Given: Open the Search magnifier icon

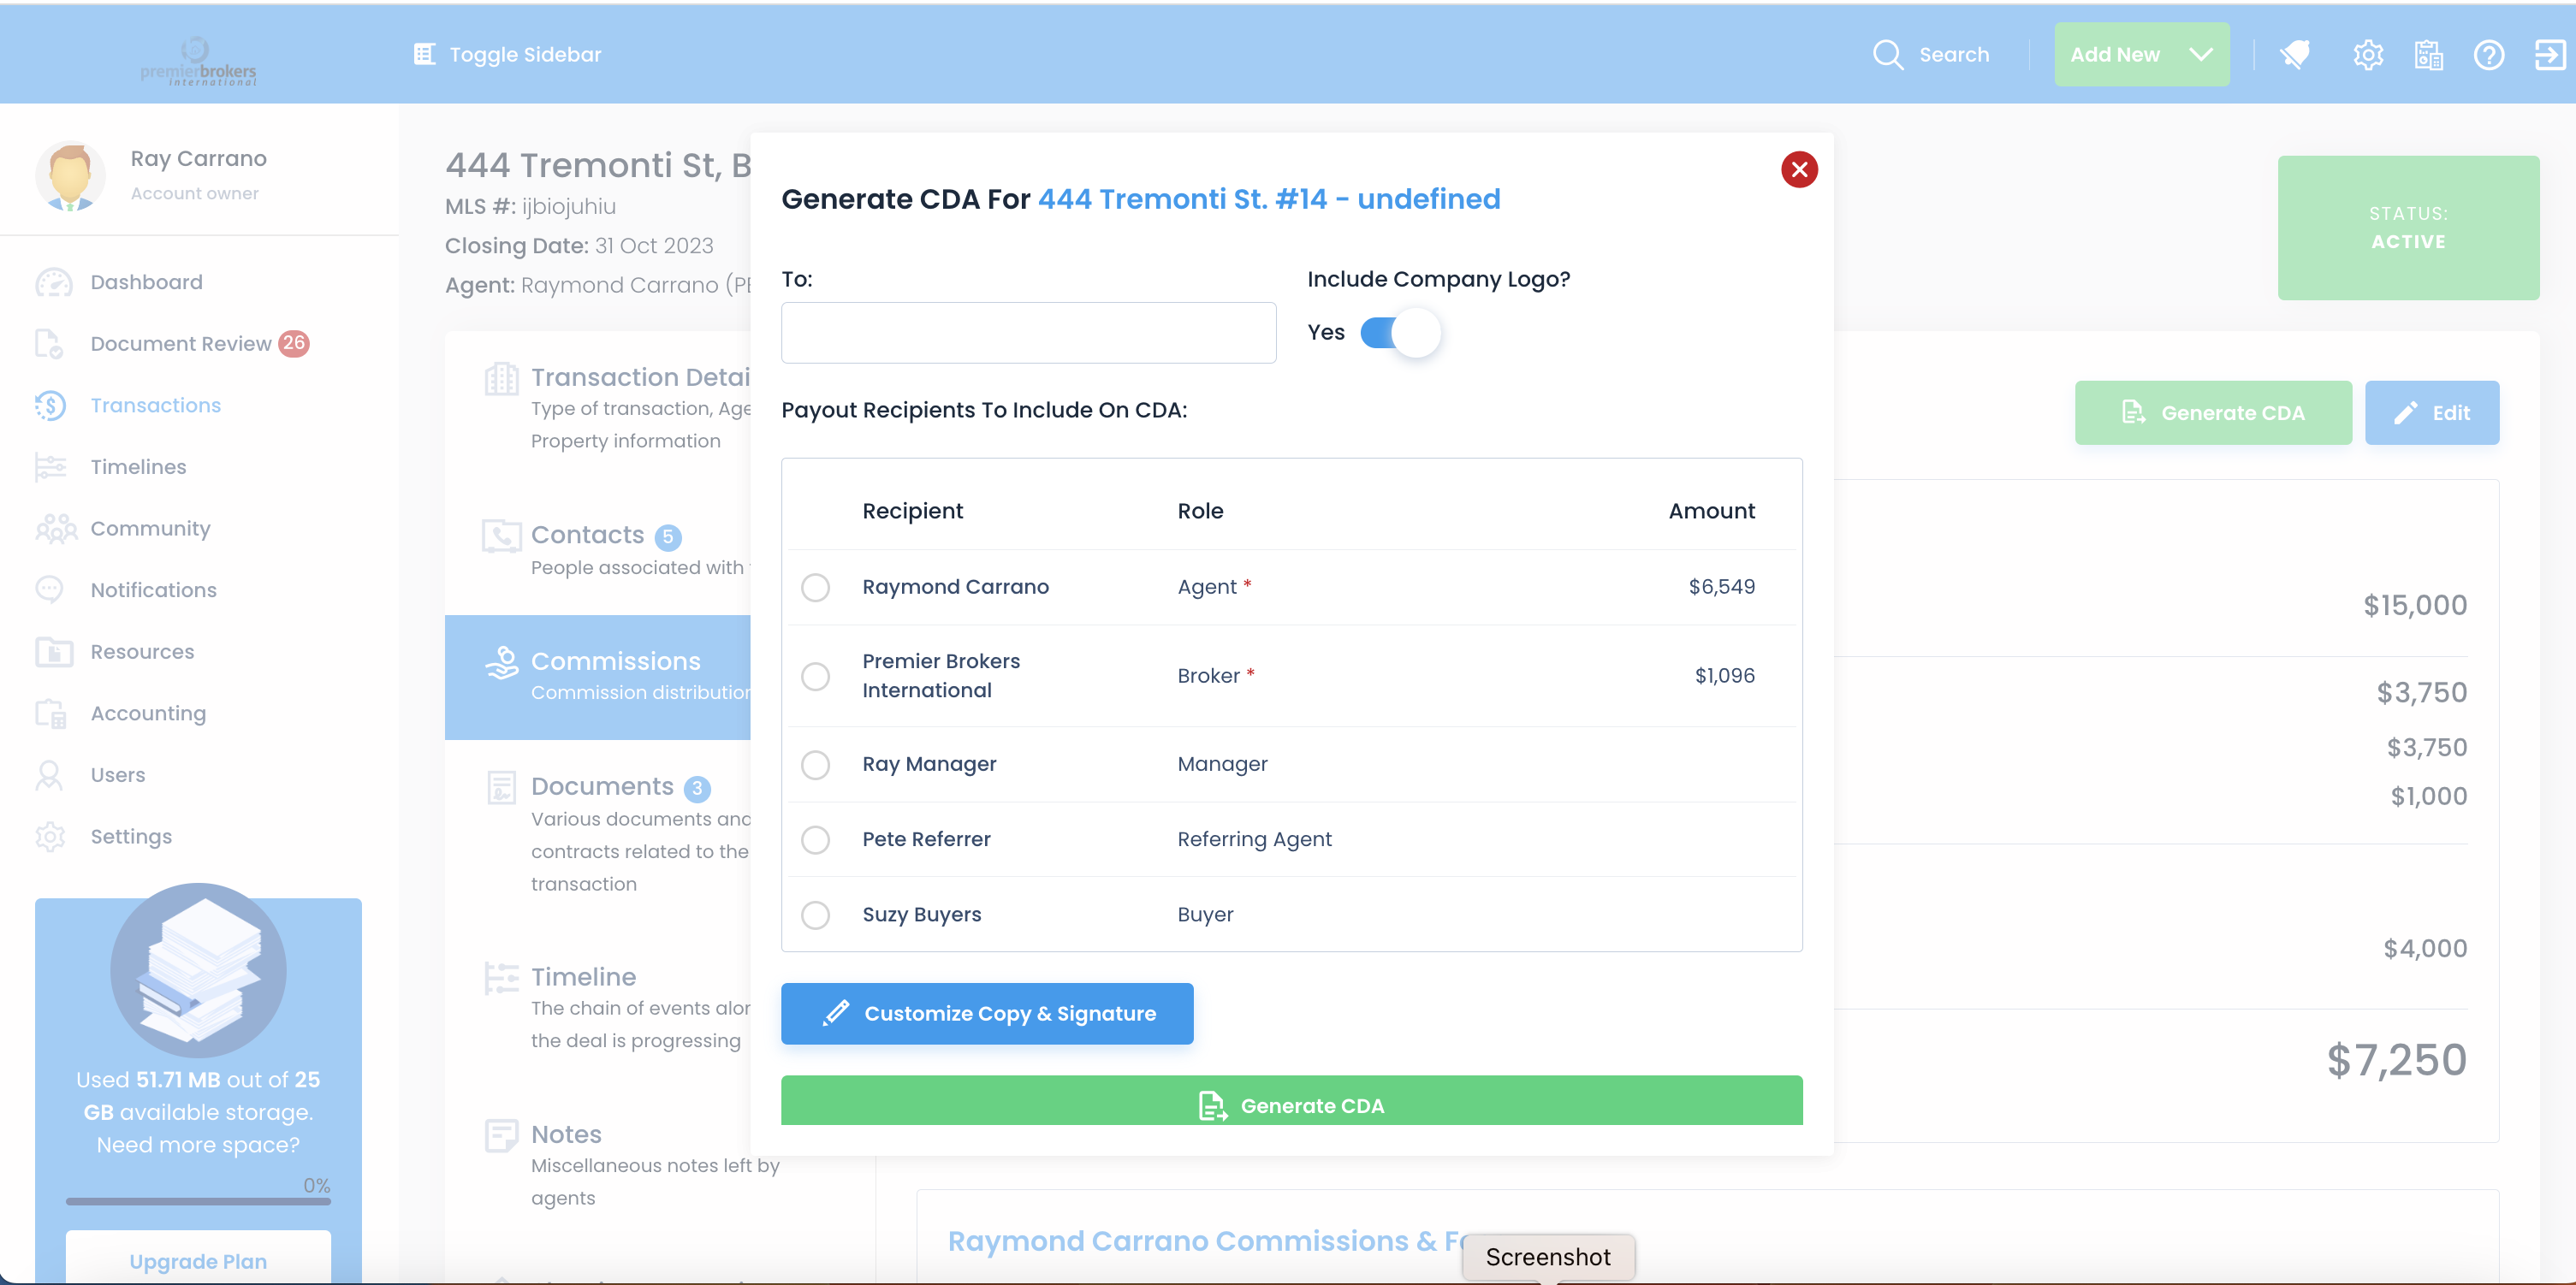Looking at the screenshot, I should pos(1887,54).
